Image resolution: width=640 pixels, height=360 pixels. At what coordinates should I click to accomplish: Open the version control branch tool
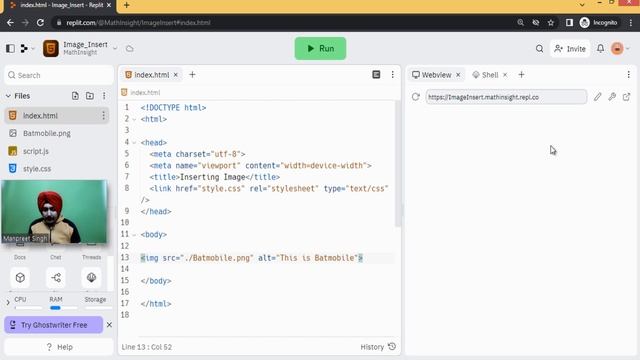point(56,278)
